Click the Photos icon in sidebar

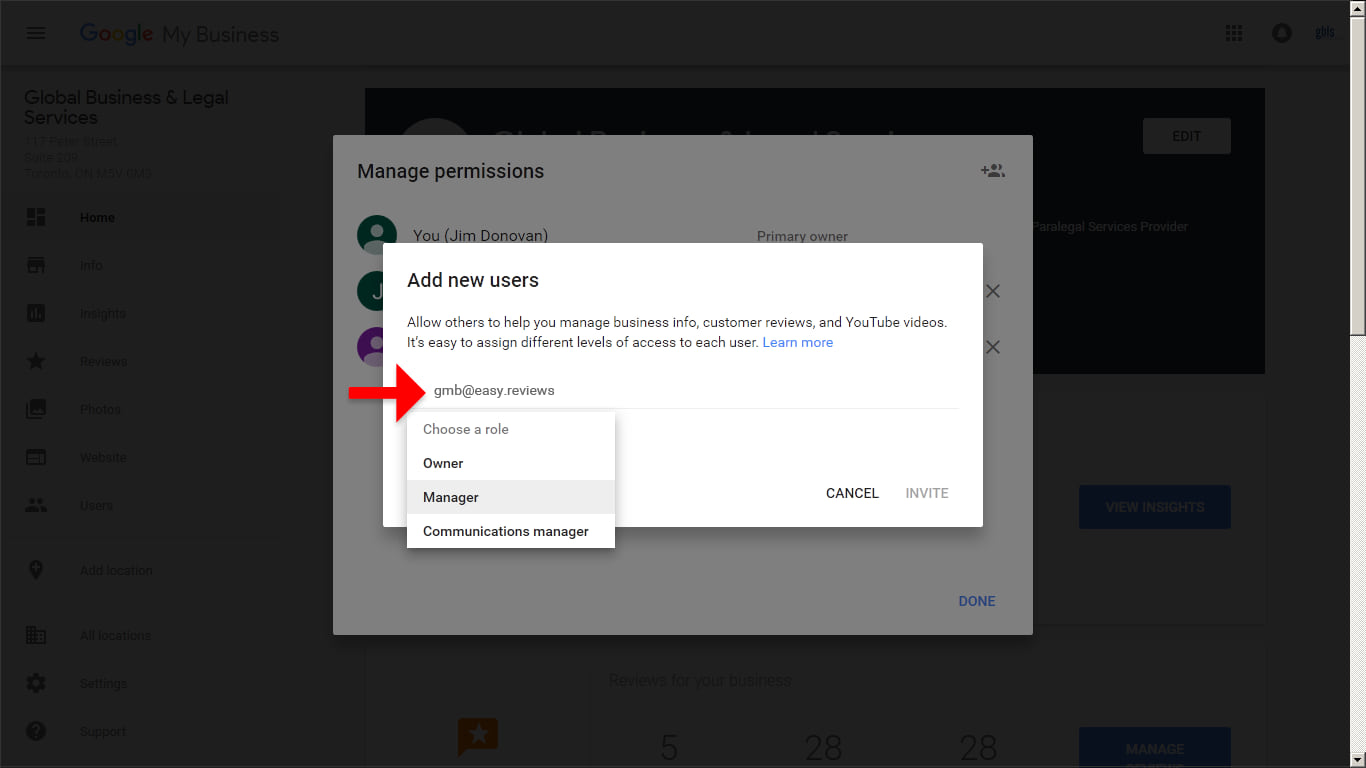coord(36,409)
